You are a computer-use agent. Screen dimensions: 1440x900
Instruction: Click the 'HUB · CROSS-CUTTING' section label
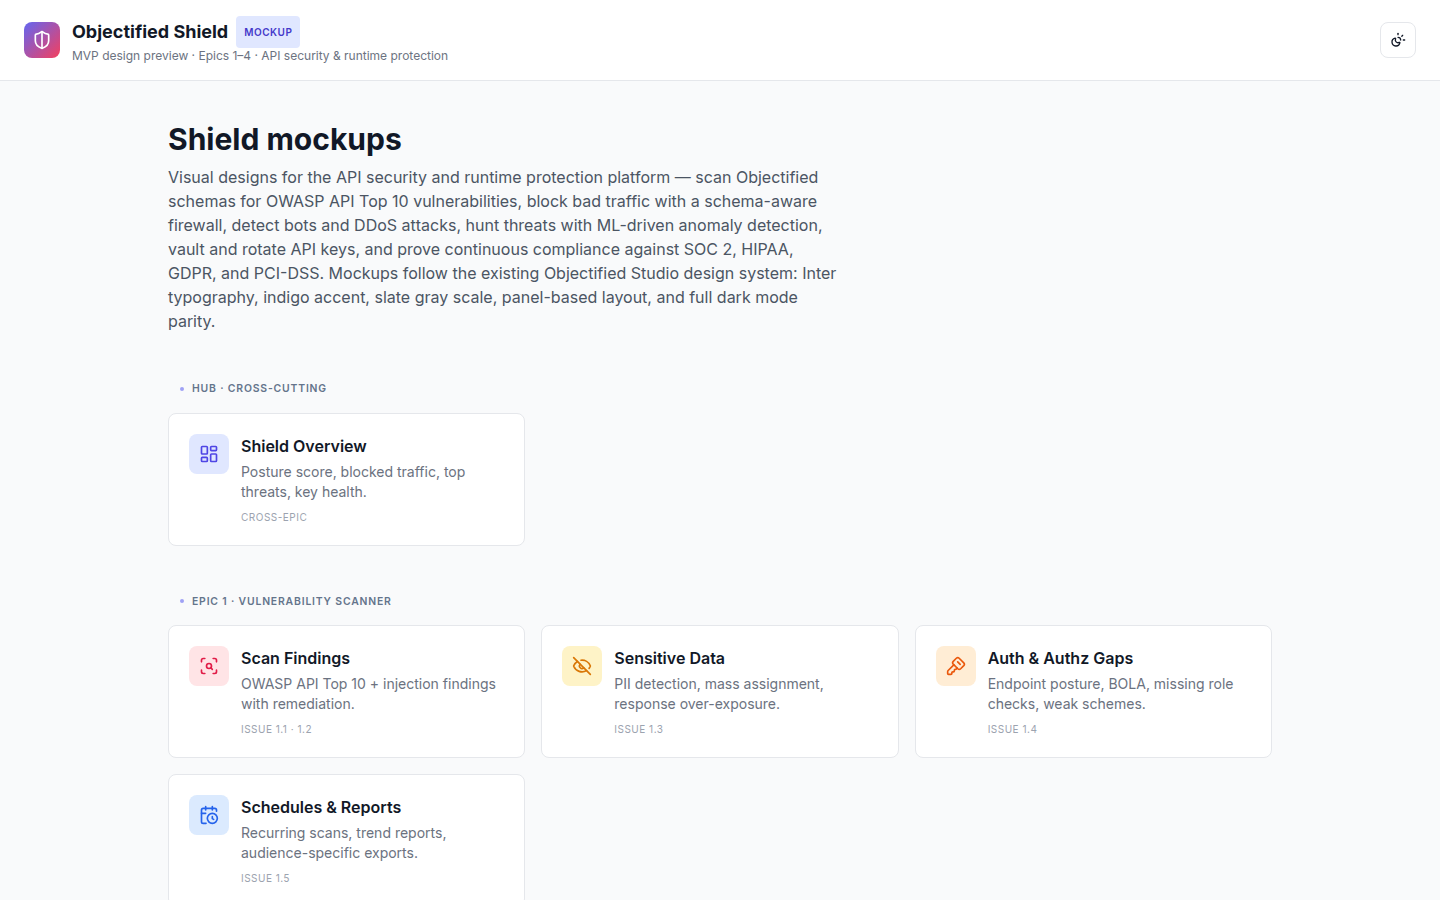[259, 388]
